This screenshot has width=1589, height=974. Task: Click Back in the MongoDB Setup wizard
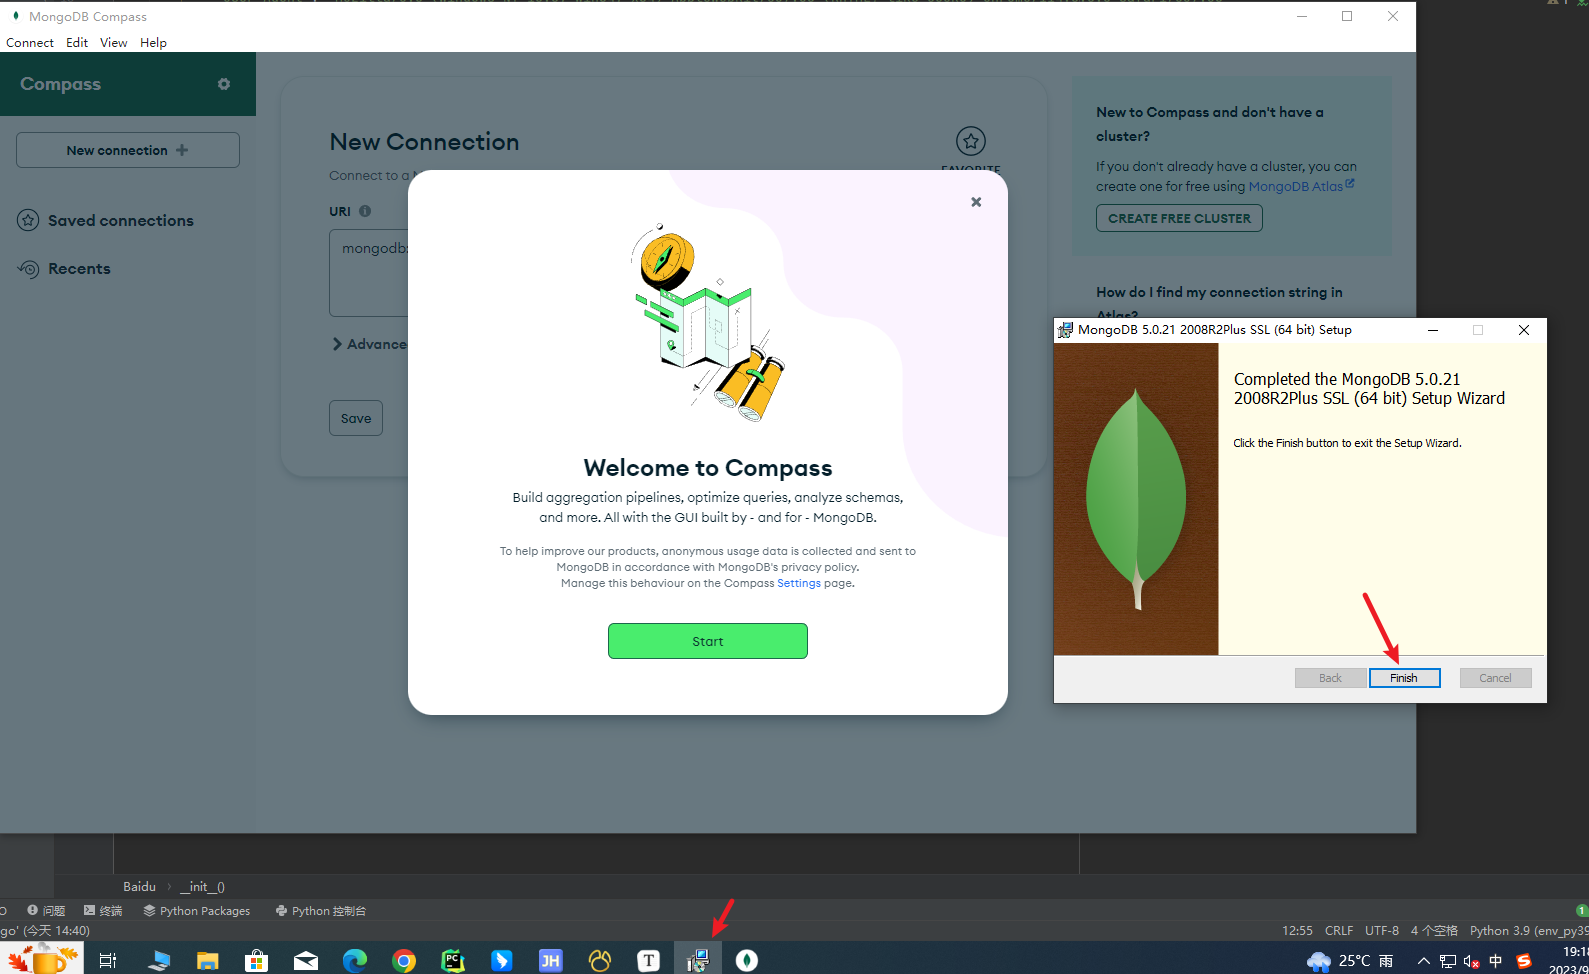(x=1330, y=678)
